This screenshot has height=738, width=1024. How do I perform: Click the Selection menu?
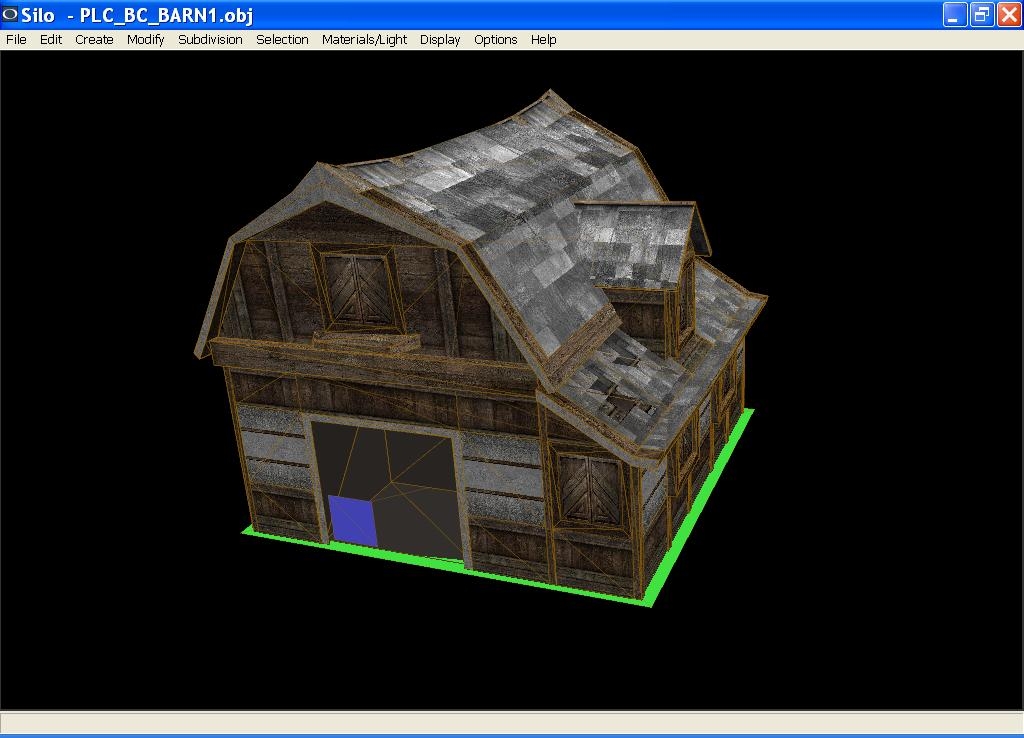click(x=282, y=40)
